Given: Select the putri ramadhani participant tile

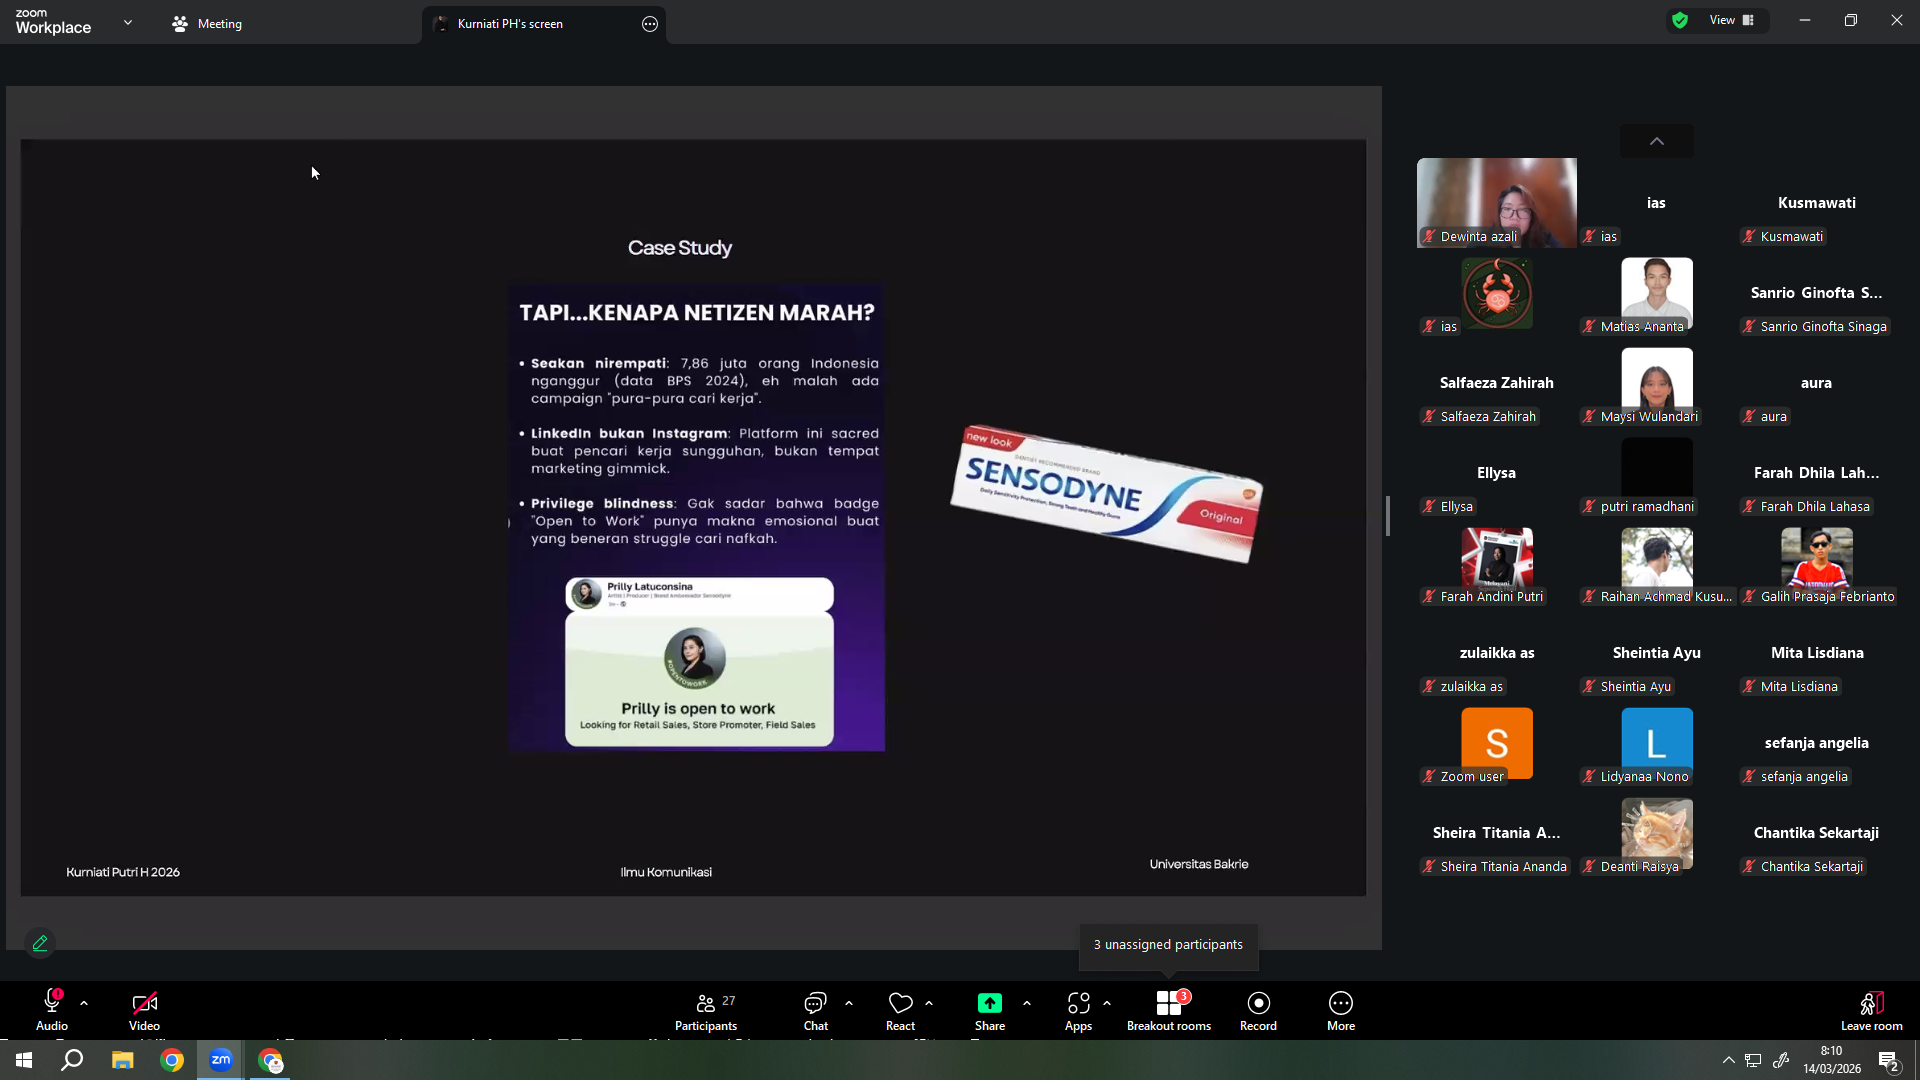Looking at the screenshot, I should point(1657,473).
